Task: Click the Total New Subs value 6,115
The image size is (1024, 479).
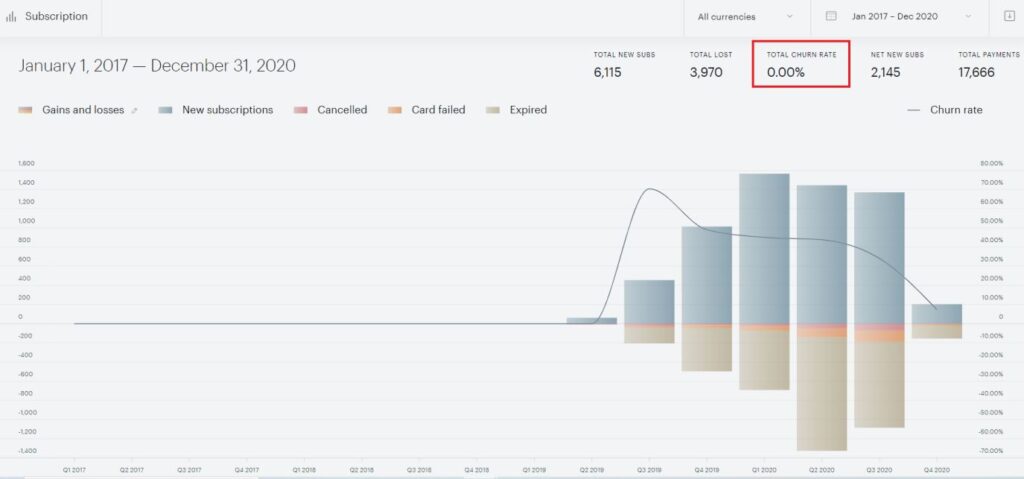Action: pyautogui.click(x=607, y=73)
